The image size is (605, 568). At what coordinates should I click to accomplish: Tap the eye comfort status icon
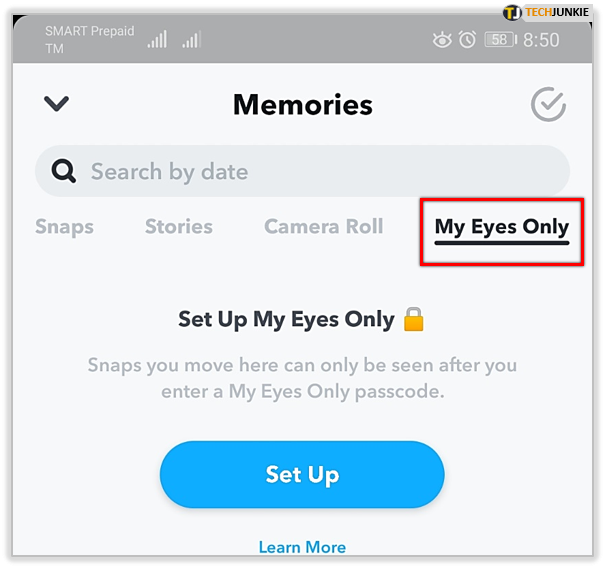point(442,40)
